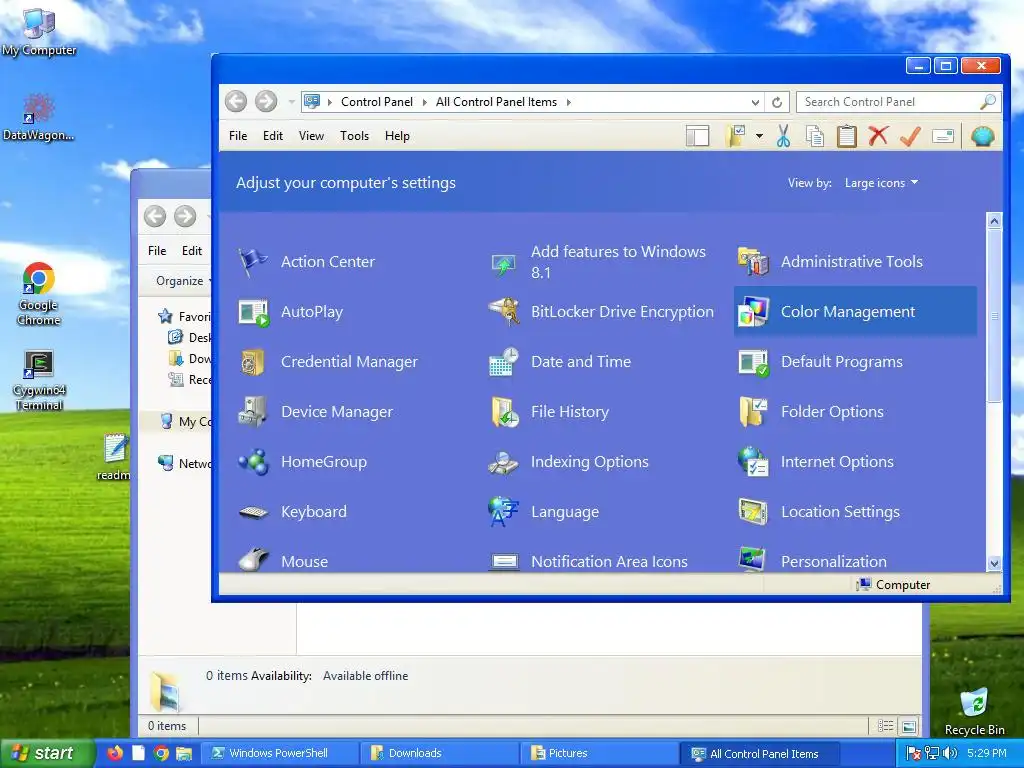Open the View menu
The width and height of the screenshot is (1024, 768).
(311, 136)
